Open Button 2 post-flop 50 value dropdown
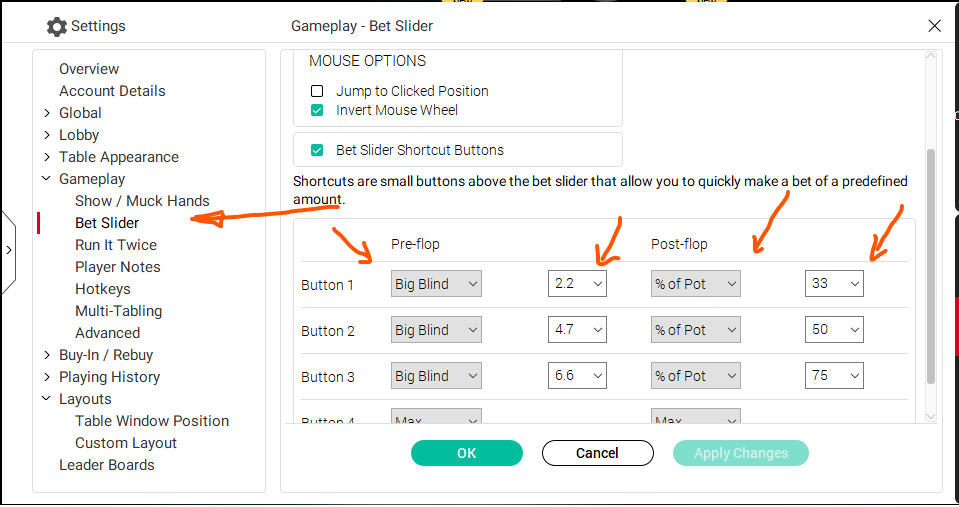The height and width of the screenshot is (507, 959). tap(834, 330)
